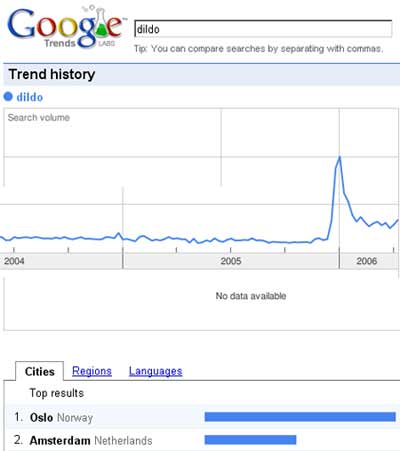This screenshot has height=451, width=400.
Task: Open the Regions tab
Action: point(92,371)
